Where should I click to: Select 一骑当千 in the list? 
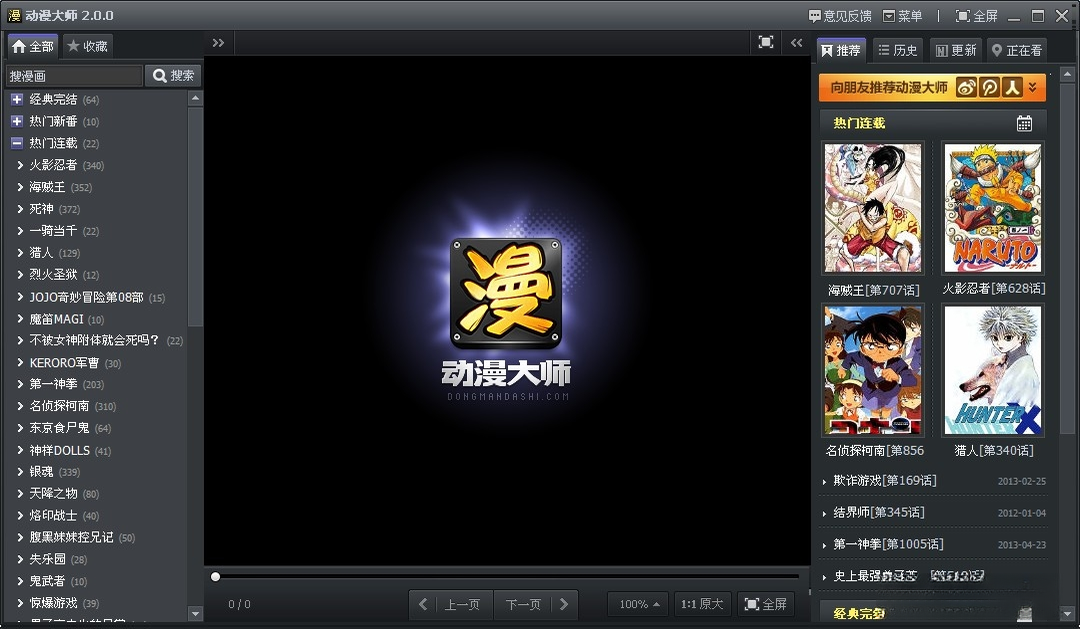53,231
